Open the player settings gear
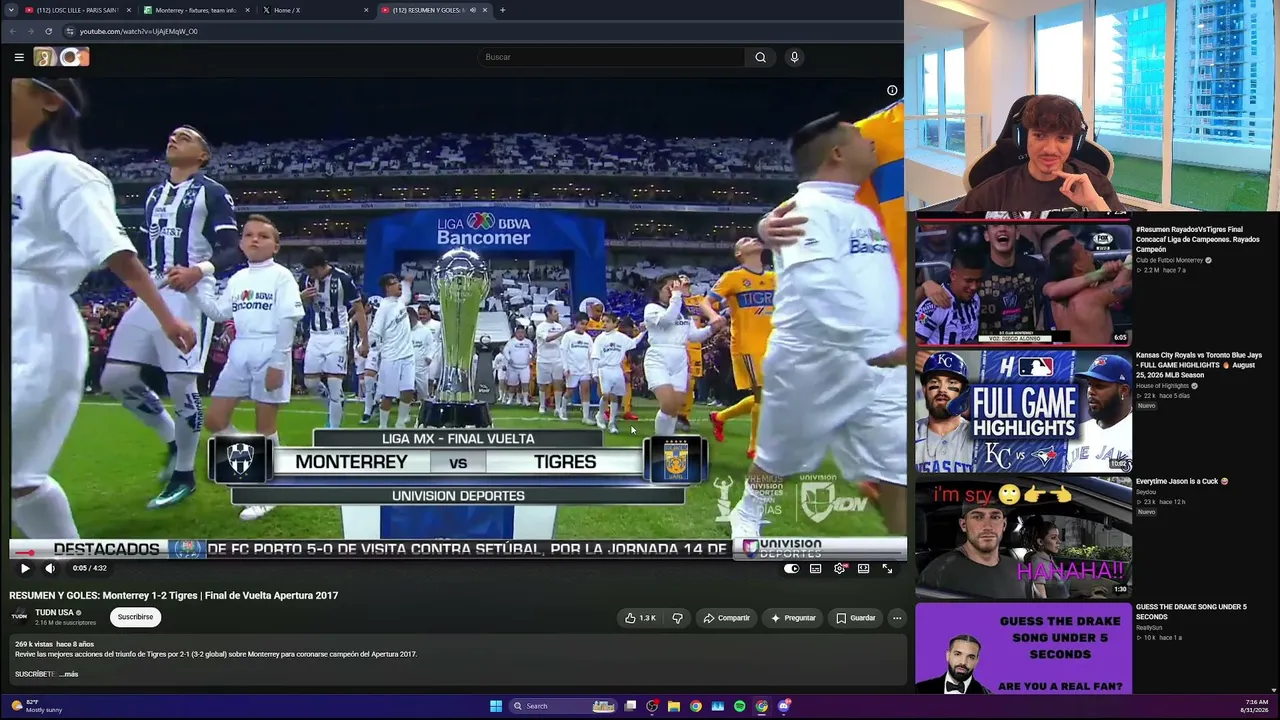The image size is (1280, 720). tap(839, 568)
